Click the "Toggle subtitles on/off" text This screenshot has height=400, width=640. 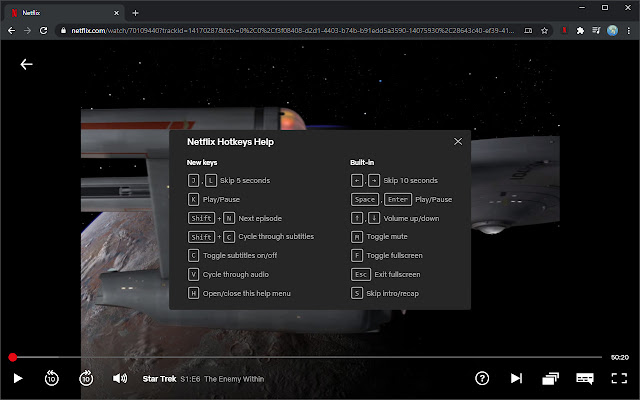240,256
